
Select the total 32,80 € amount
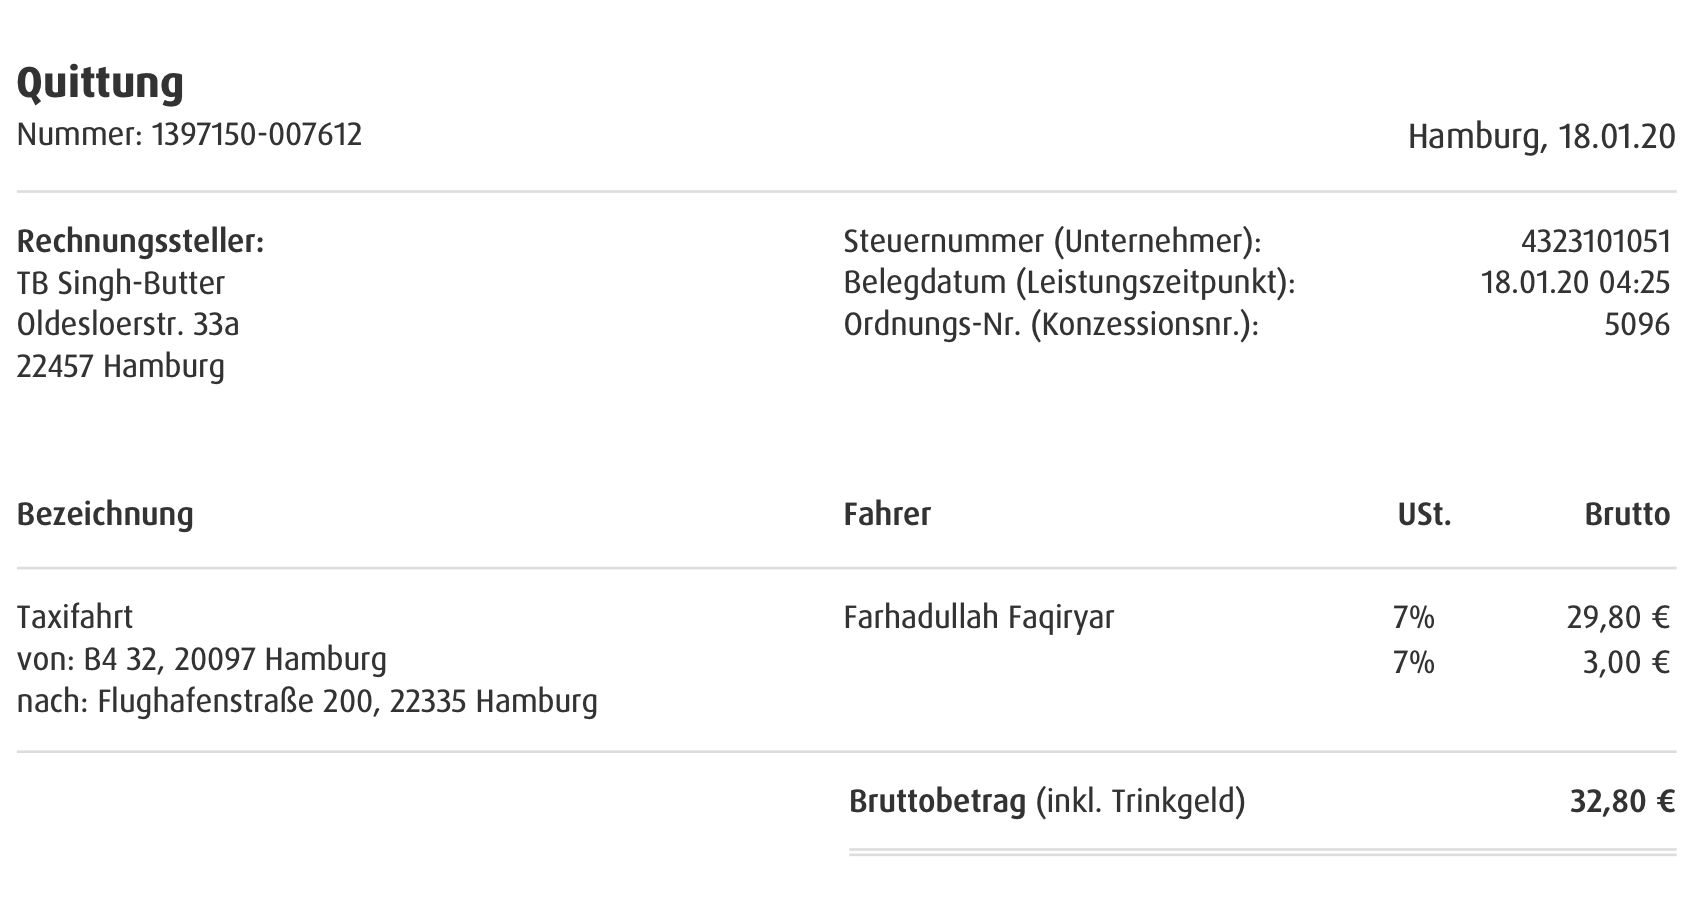coord(1622,801)
